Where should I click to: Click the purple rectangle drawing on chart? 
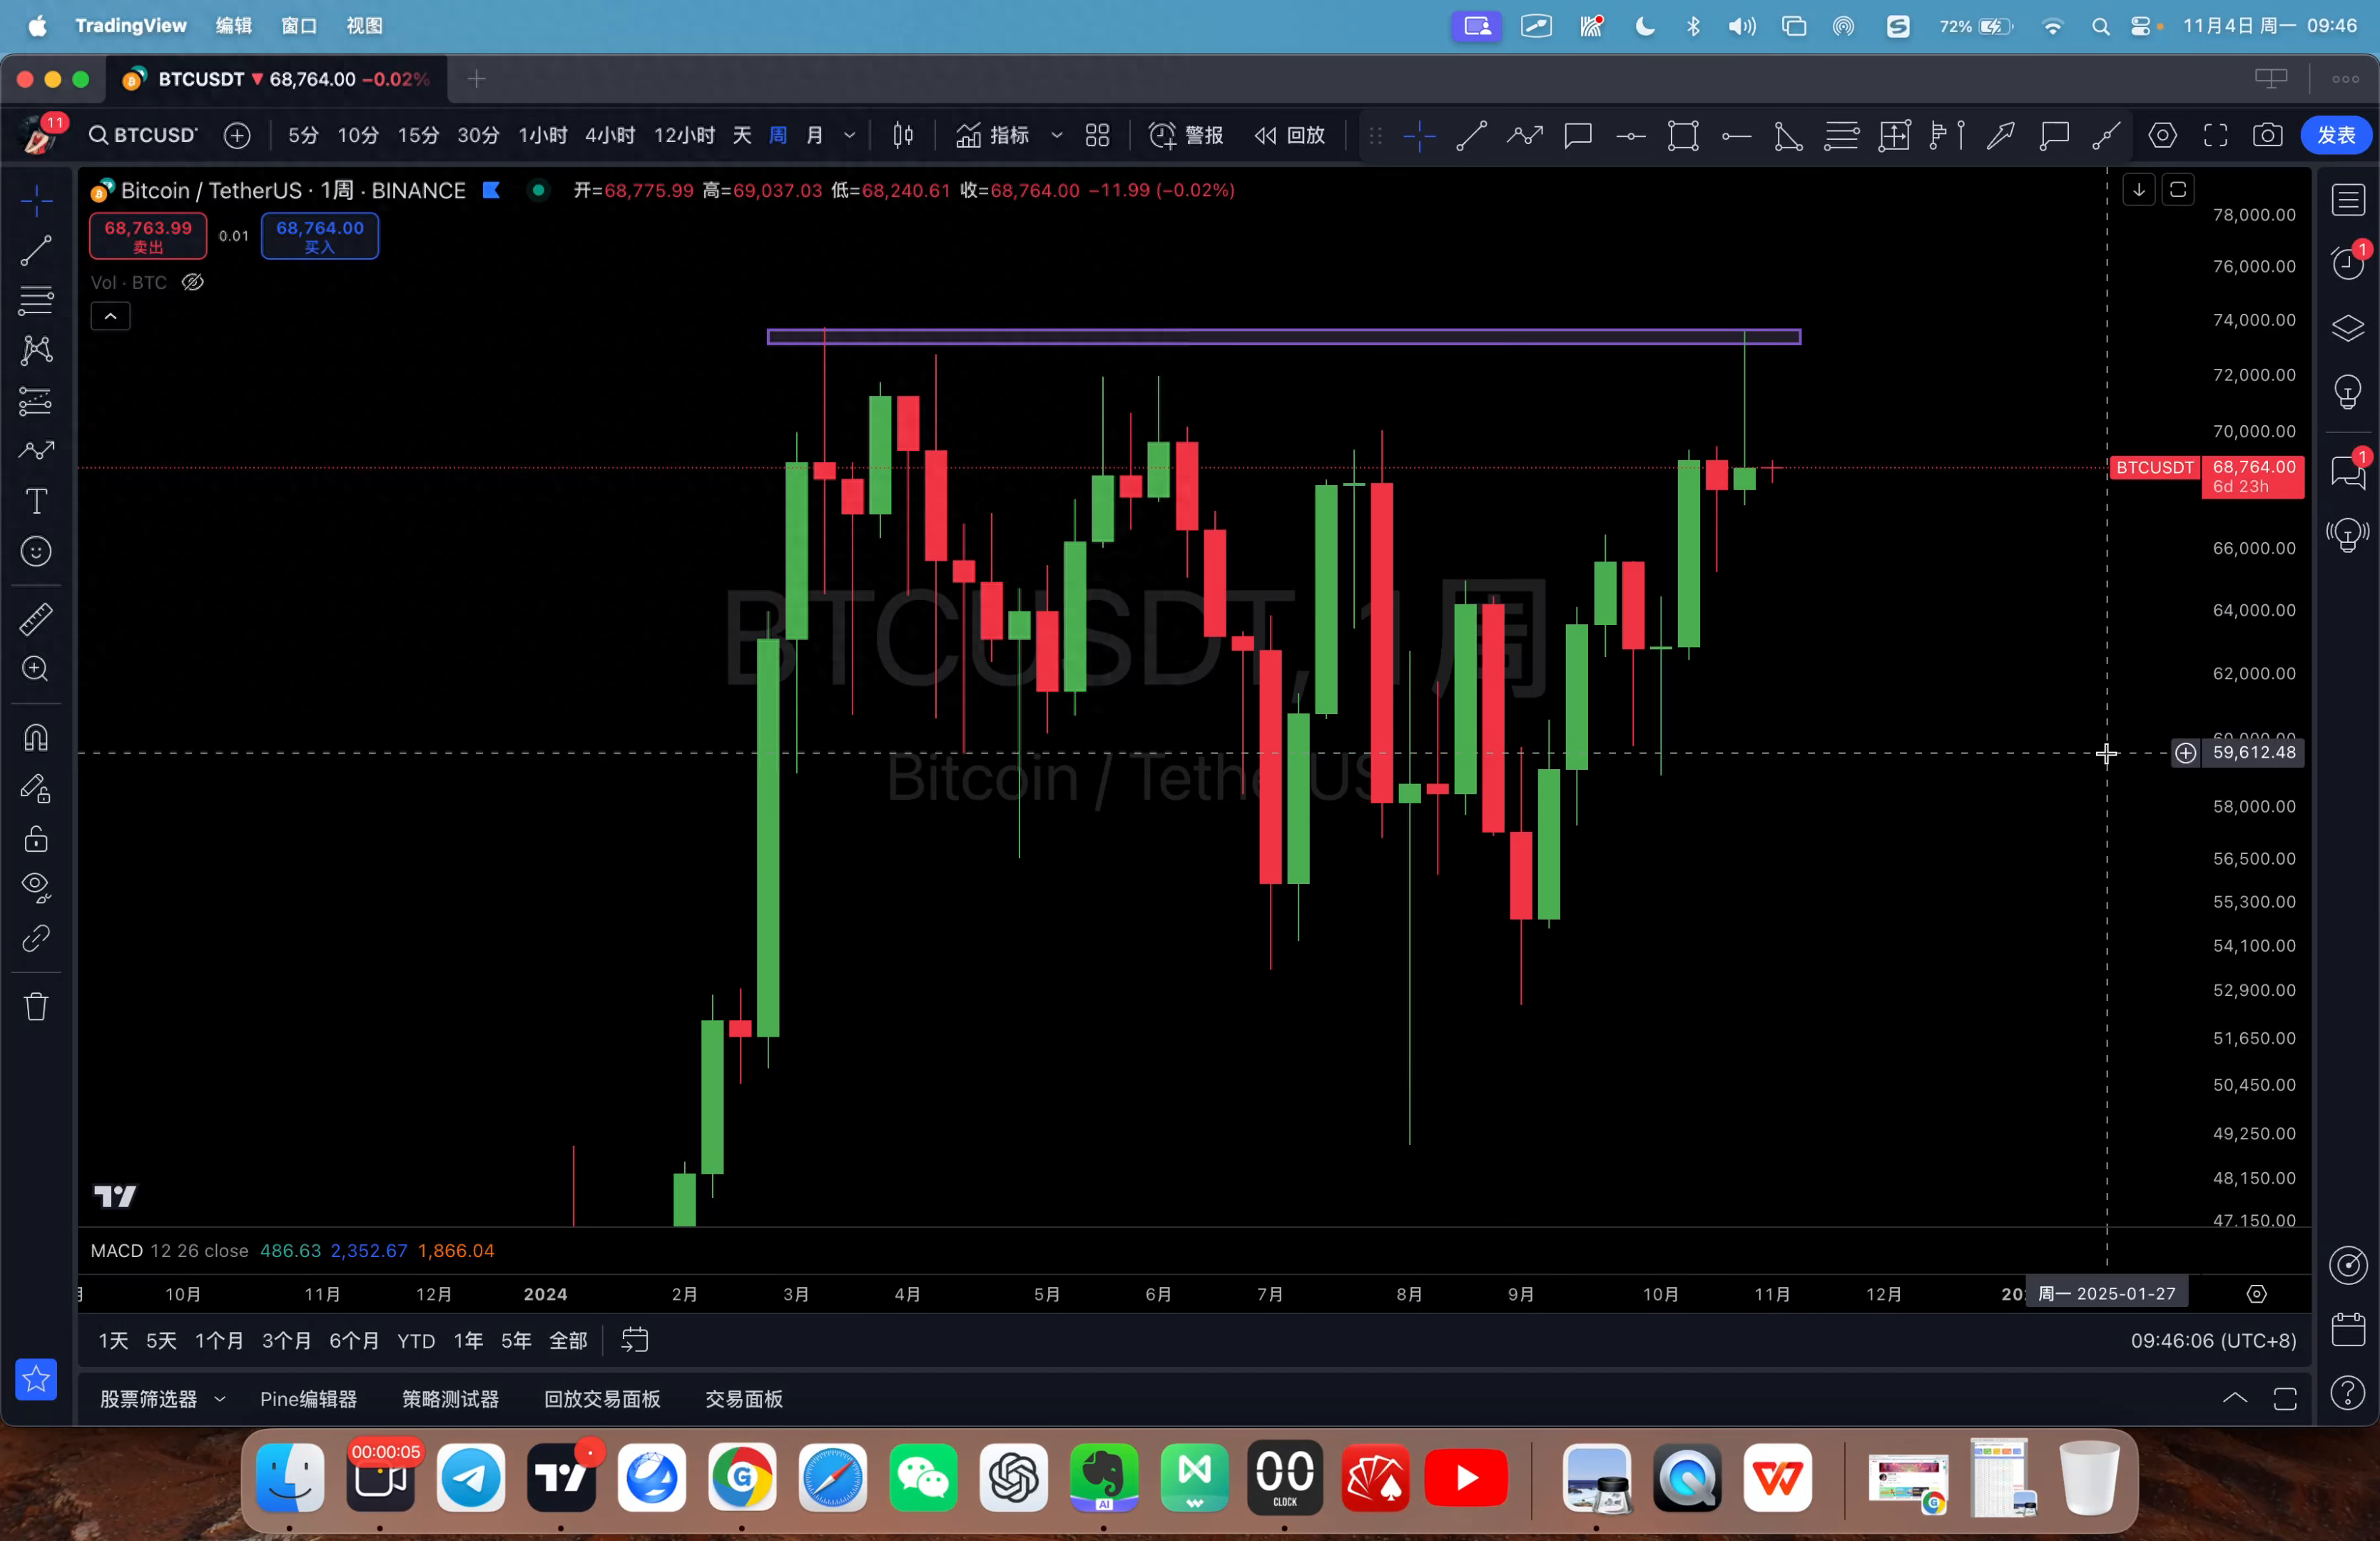point(1284,337)
